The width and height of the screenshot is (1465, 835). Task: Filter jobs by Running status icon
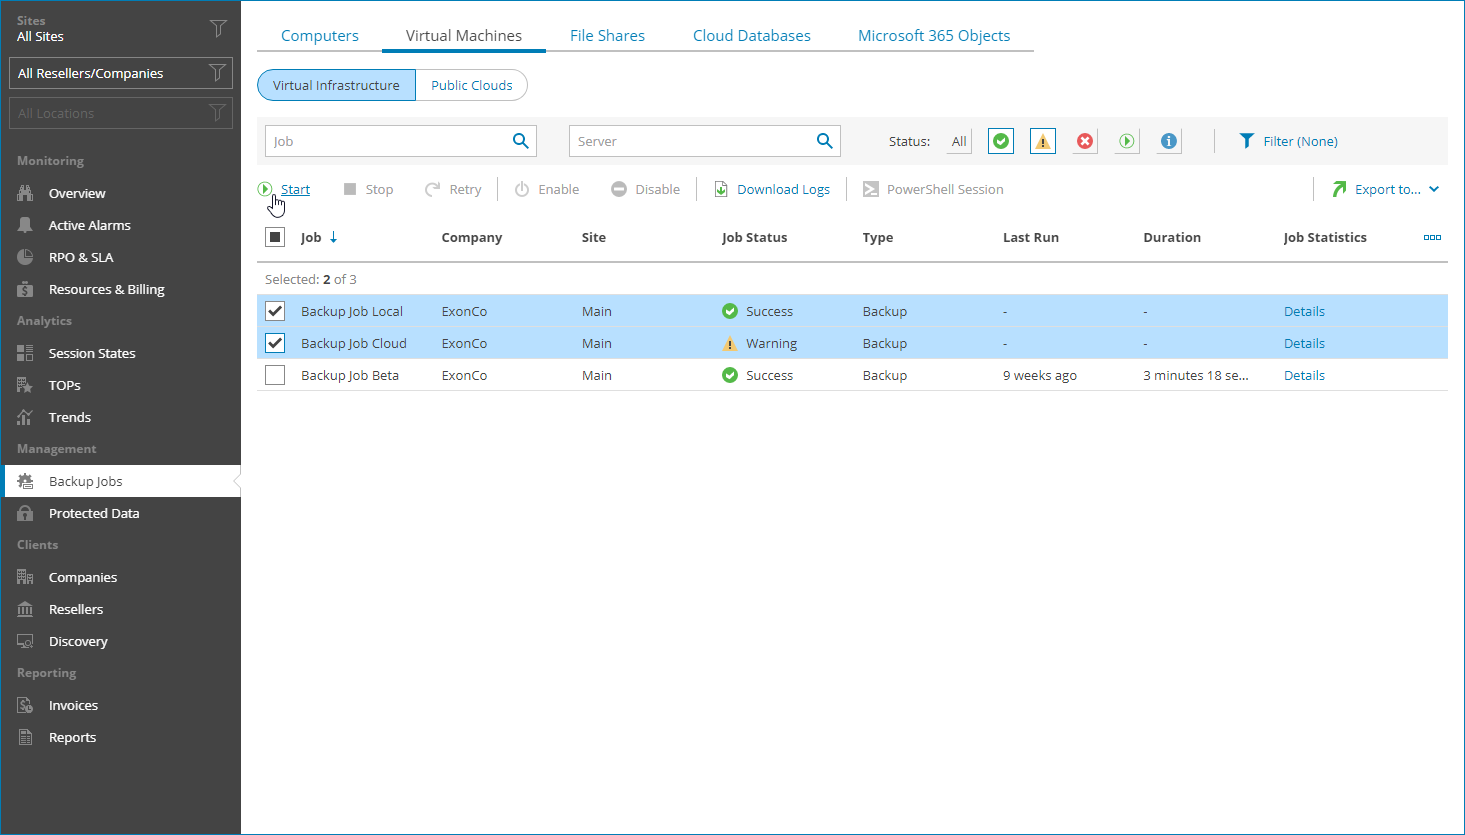(1127, 141)
